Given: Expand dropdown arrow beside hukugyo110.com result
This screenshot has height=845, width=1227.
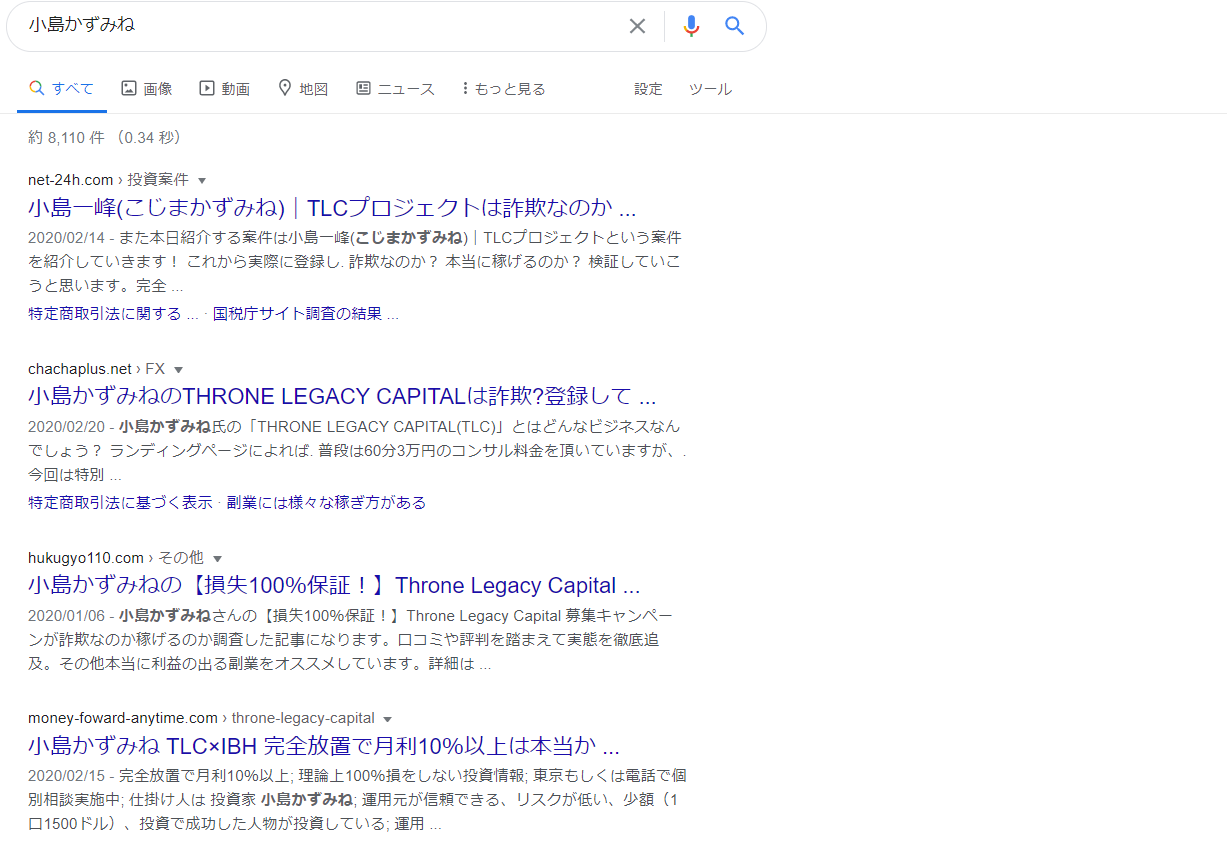Looking at the screenshot, I should (217, 559).
